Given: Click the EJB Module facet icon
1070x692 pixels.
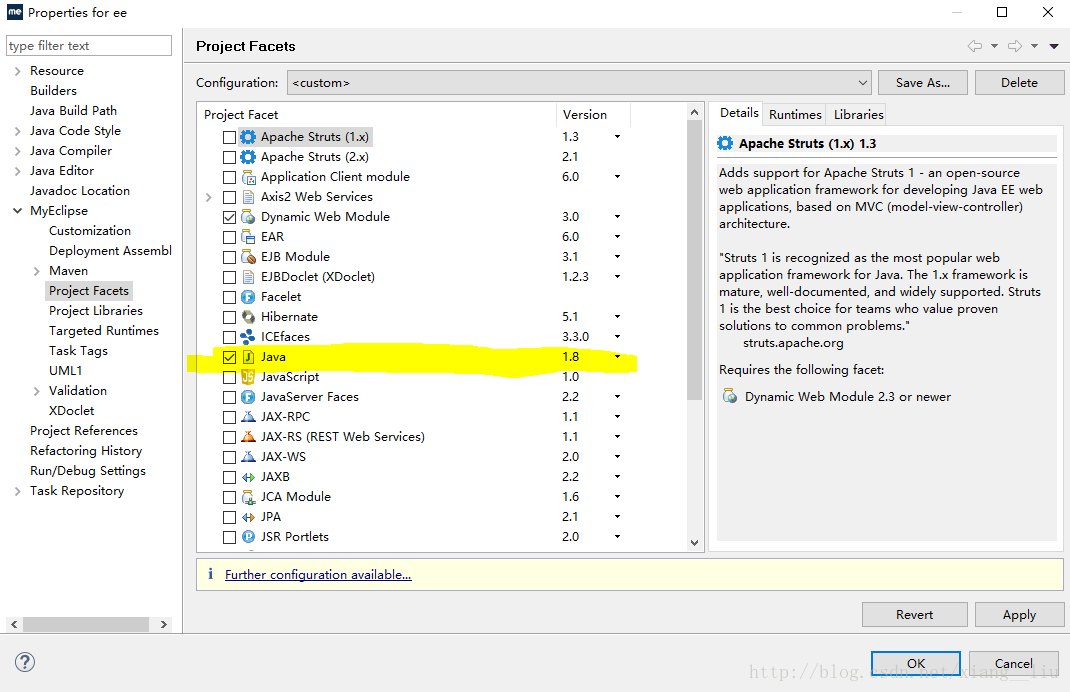Looking at the screenshot, I should pos(248,257).
